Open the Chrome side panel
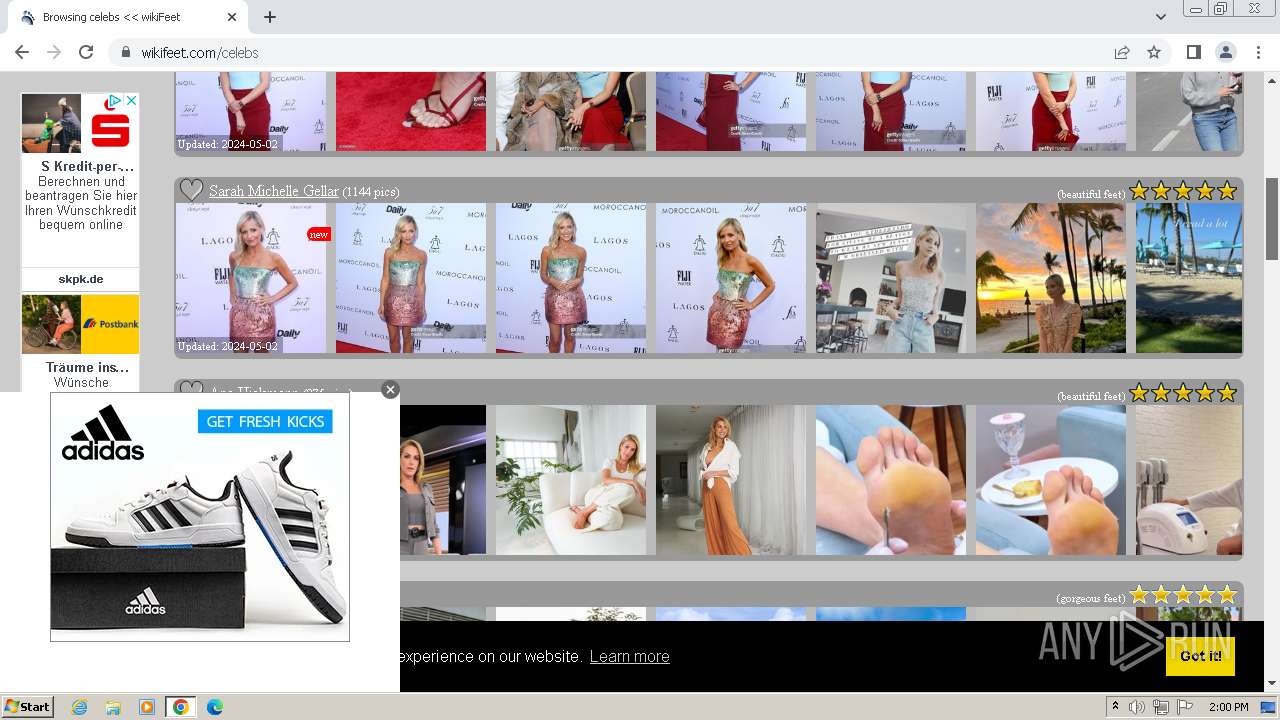The width and height of the screenshot is (1280, 720). point(1193,52)
